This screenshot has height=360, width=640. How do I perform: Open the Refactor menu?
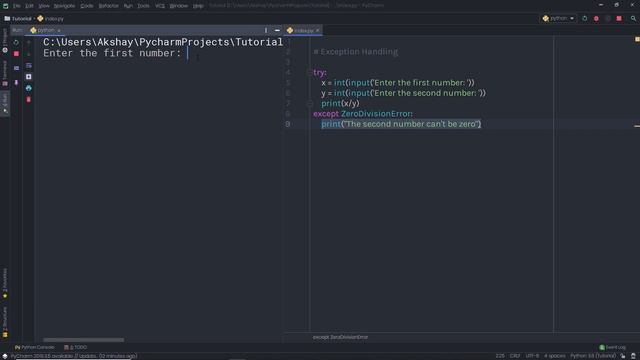coord(108,6)
